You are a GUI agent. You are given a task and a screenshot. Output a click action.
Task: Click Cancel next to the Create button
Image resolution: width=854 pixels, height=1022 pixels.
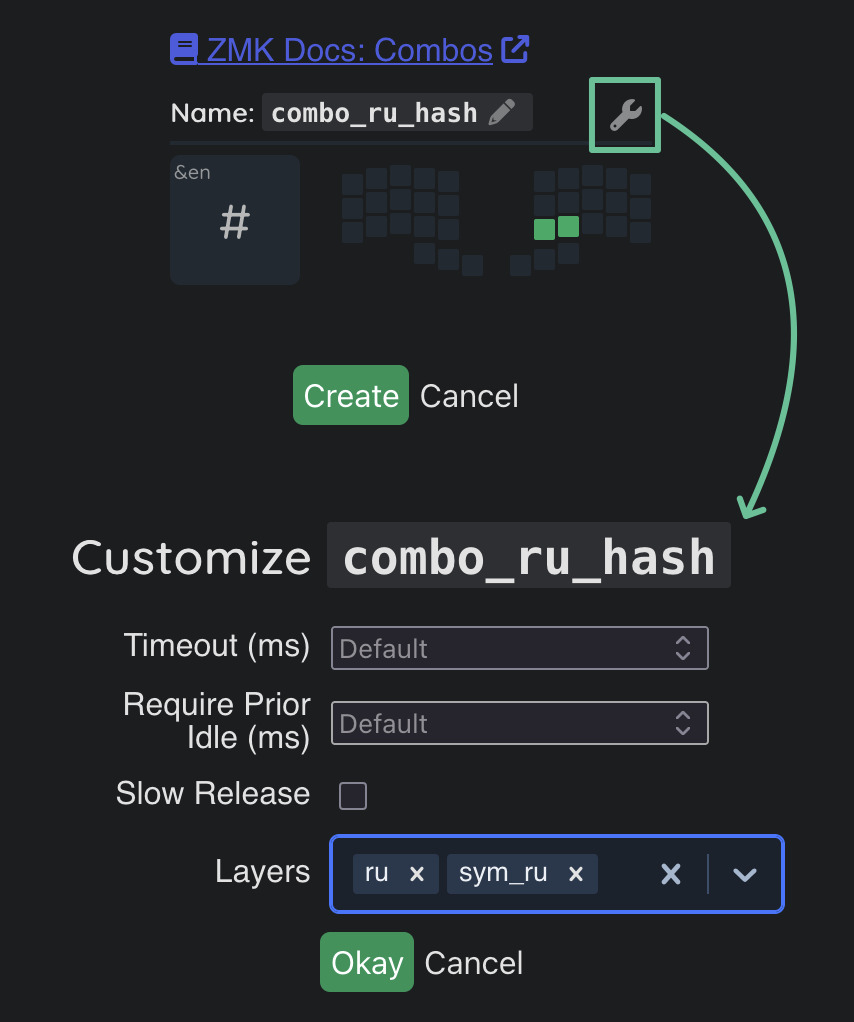click(x=469, y=396)
